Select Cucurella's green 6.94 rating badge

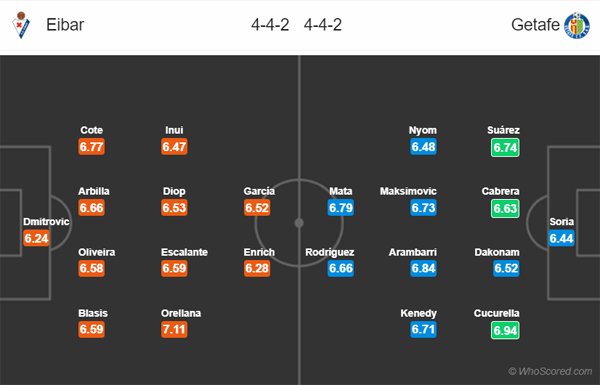(x=505, y=330)
